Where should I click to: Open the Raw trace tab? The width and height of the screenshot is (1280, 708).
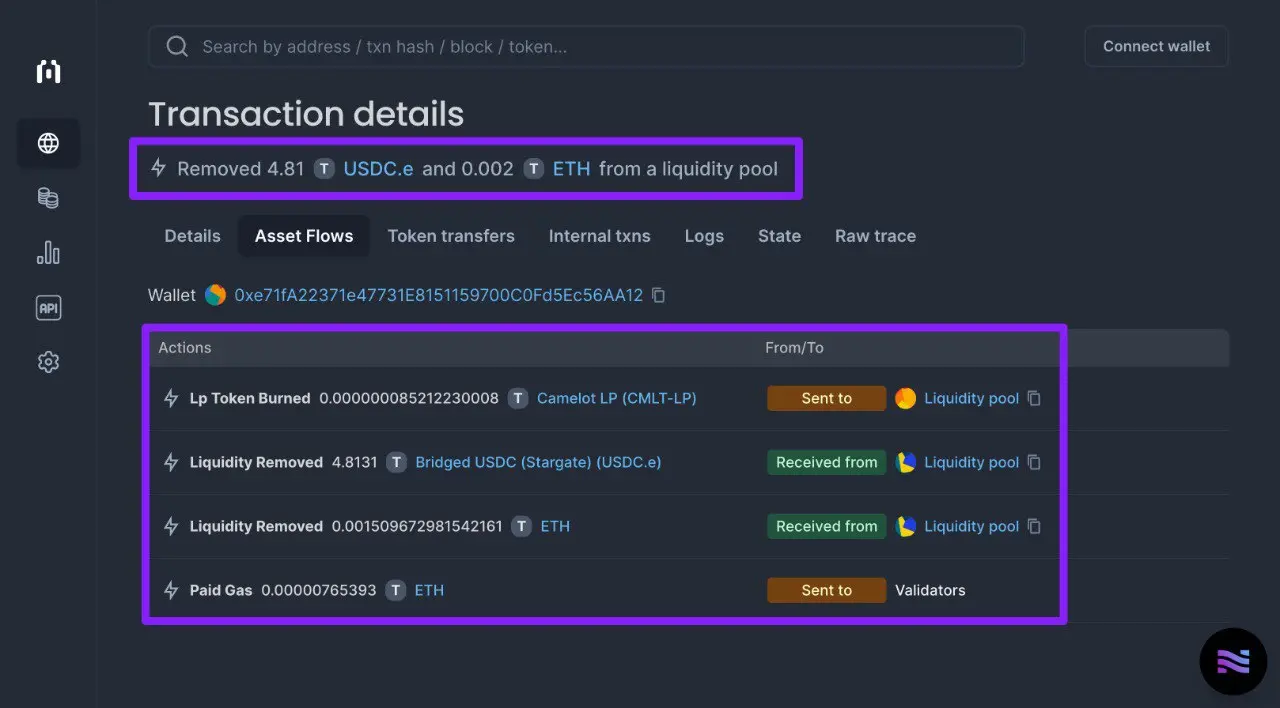[x=875, y=236]
